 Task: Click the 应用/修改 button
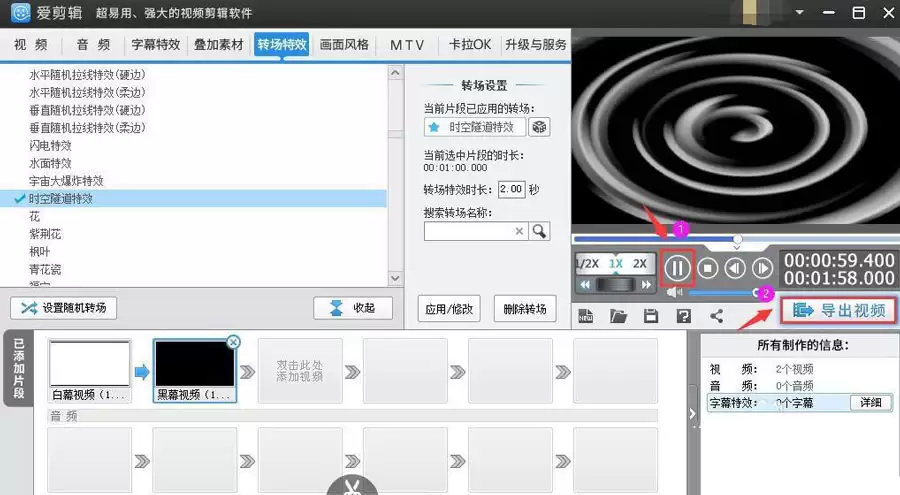click(x=449, y=309)
